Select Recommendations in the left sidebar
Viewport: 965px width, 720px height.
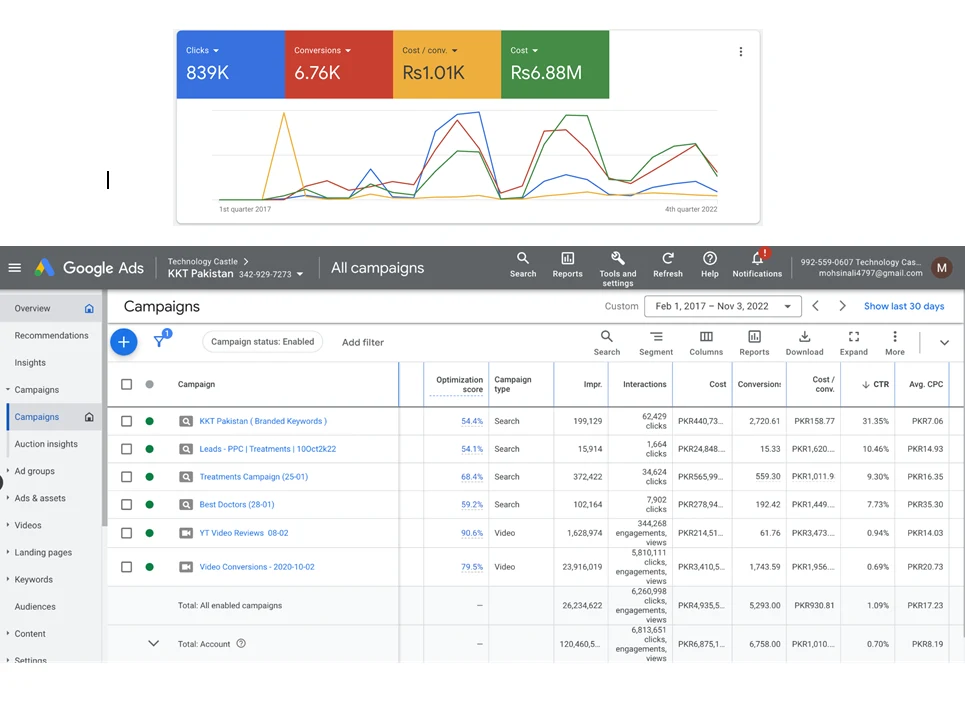[52, 336]
